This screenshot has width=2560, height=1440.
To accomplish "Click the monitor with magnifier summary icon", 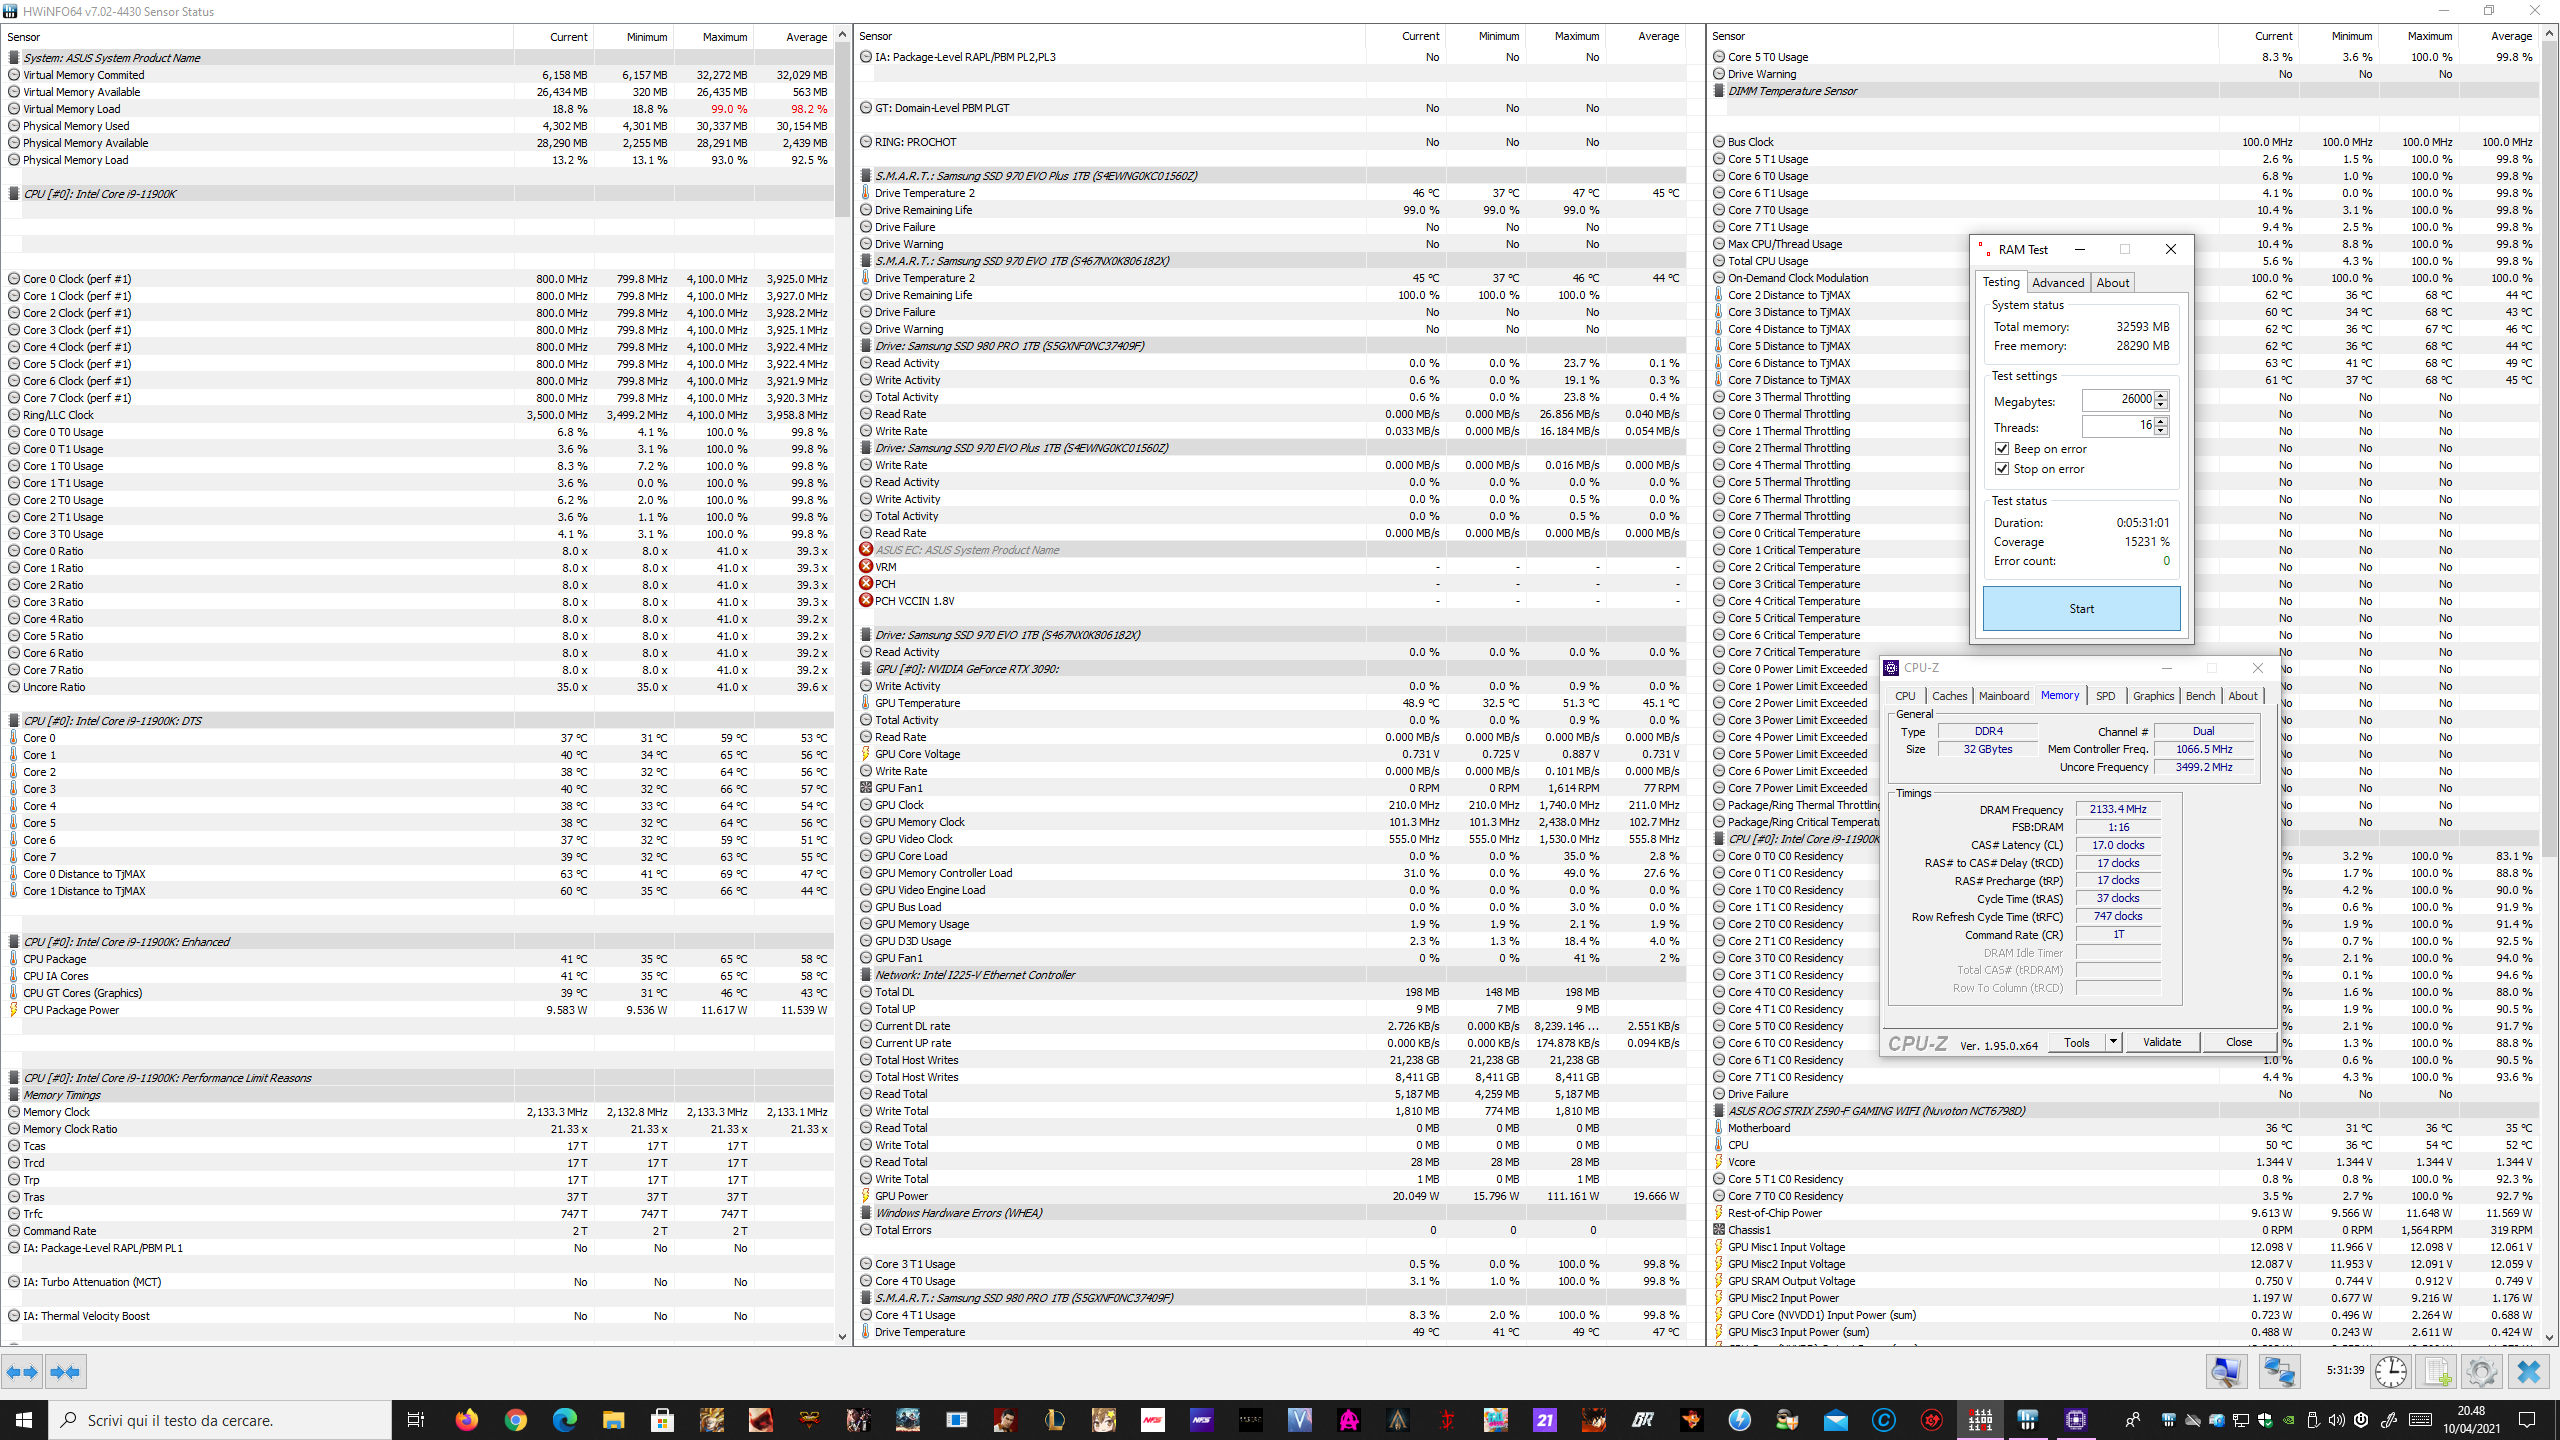I will (x=2226, y=1371).
